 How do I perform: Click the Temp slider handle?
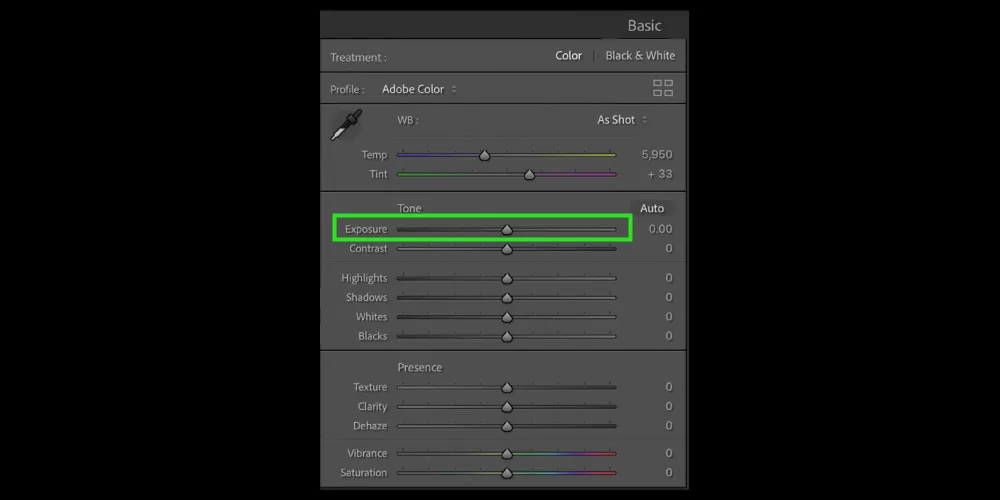[x=485, y=155]
